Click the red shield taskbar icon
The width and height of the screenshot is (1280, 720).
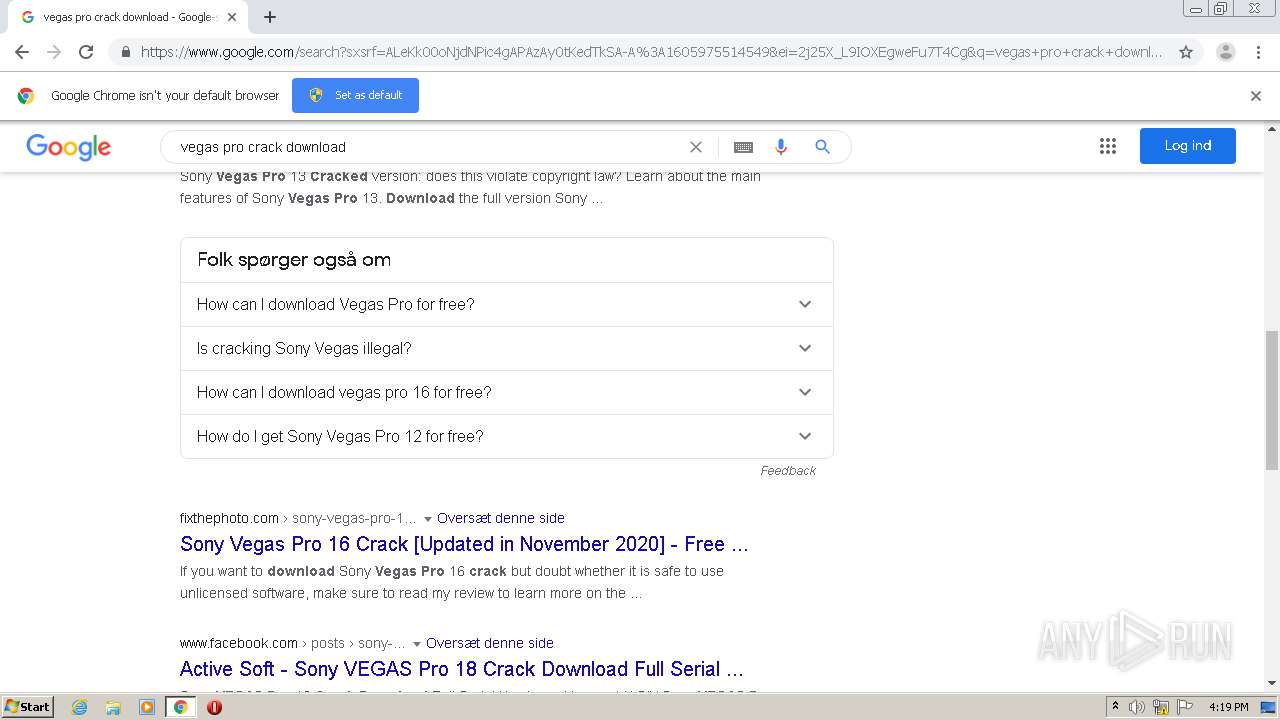pos(214,707)
